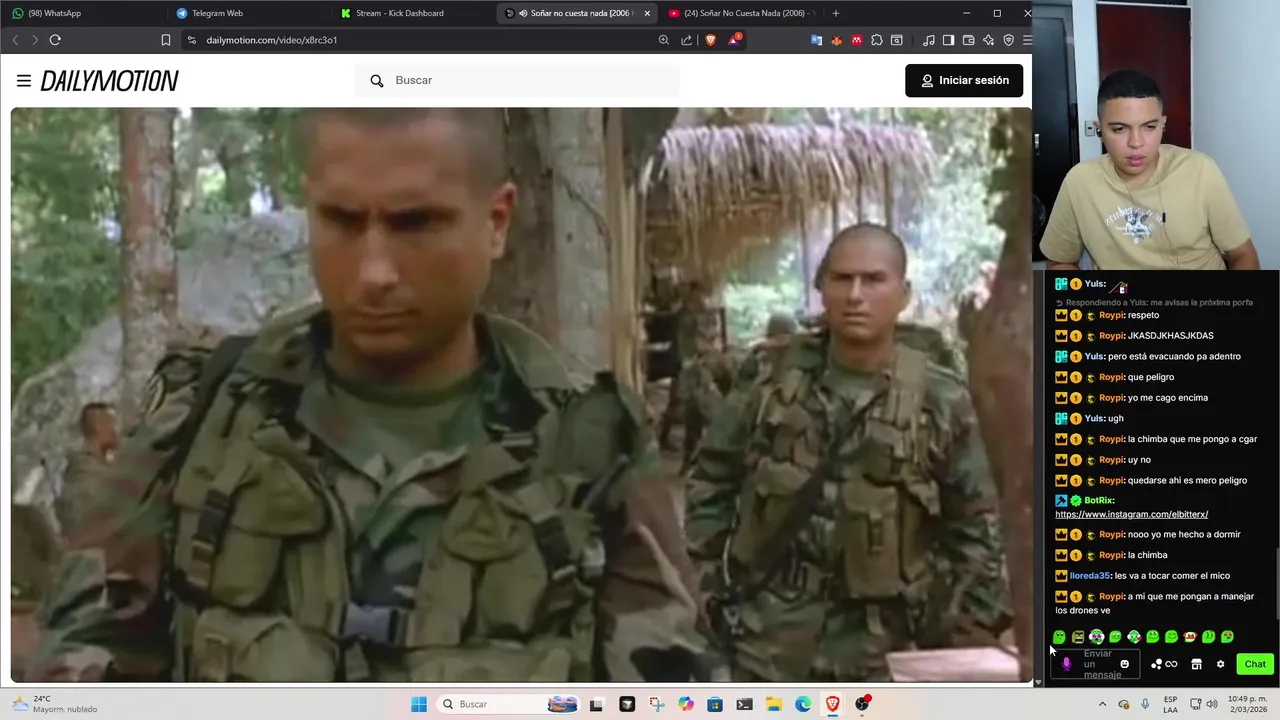Pick the heart-eyes green emote
Viewport: 1280px width, 720px height.
coord(1227,637)
